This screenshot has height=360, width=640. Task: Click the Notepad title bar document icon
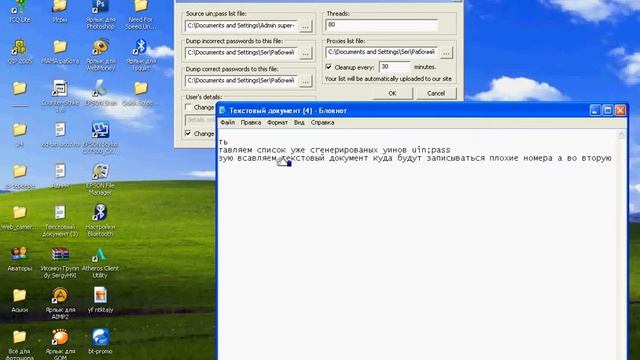[222, 110]
